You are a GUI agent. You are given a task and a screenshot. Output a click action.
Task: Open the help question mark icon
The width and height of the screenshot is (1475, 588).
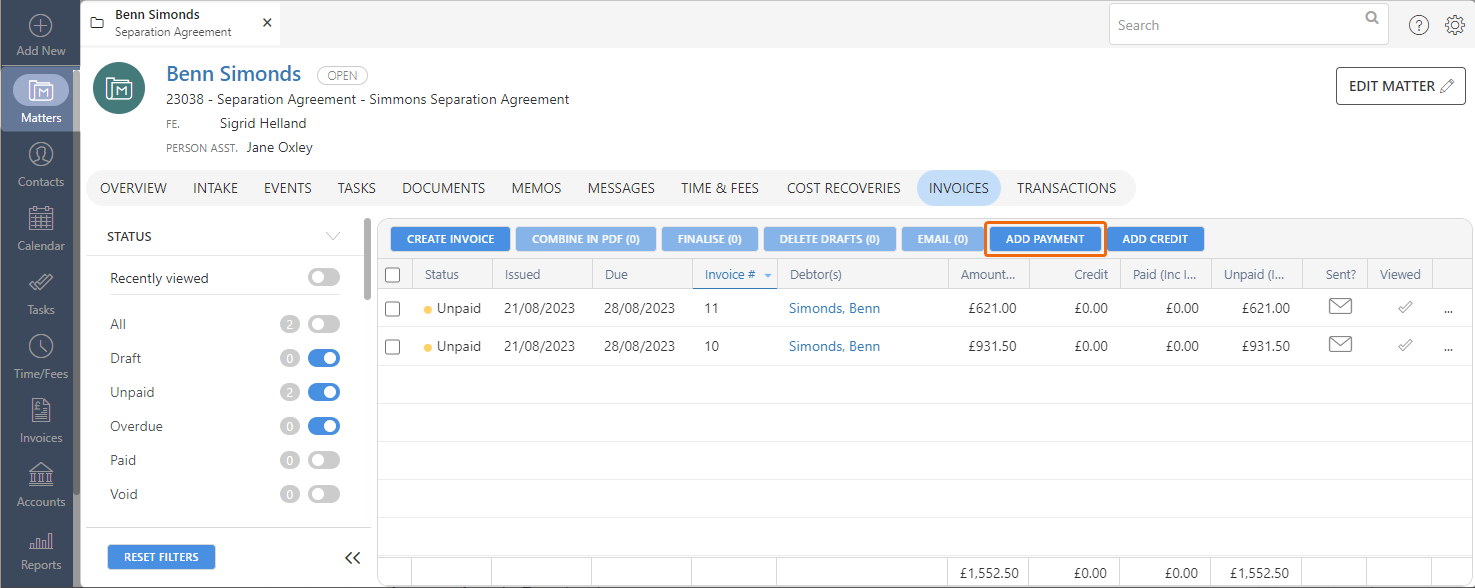pos(1419,26)
